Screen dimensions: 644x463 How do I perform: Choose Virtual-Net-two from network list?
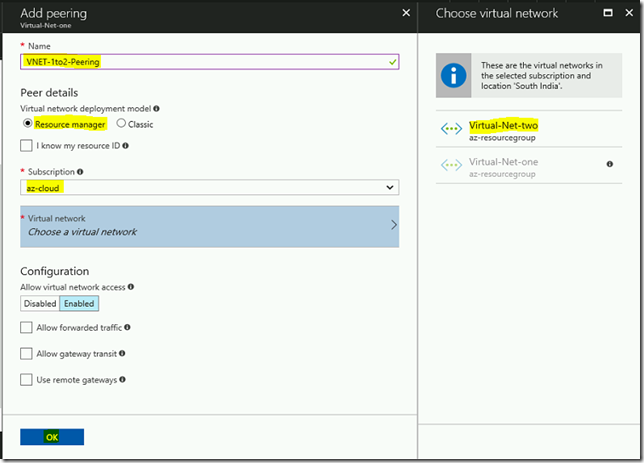tap(529, 130)
